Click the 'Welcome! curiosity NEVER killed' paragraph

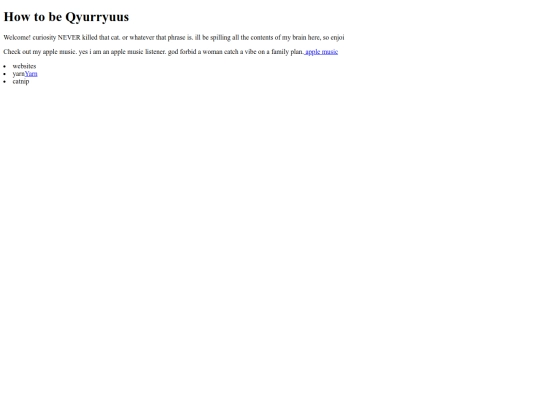click(174, 38)
